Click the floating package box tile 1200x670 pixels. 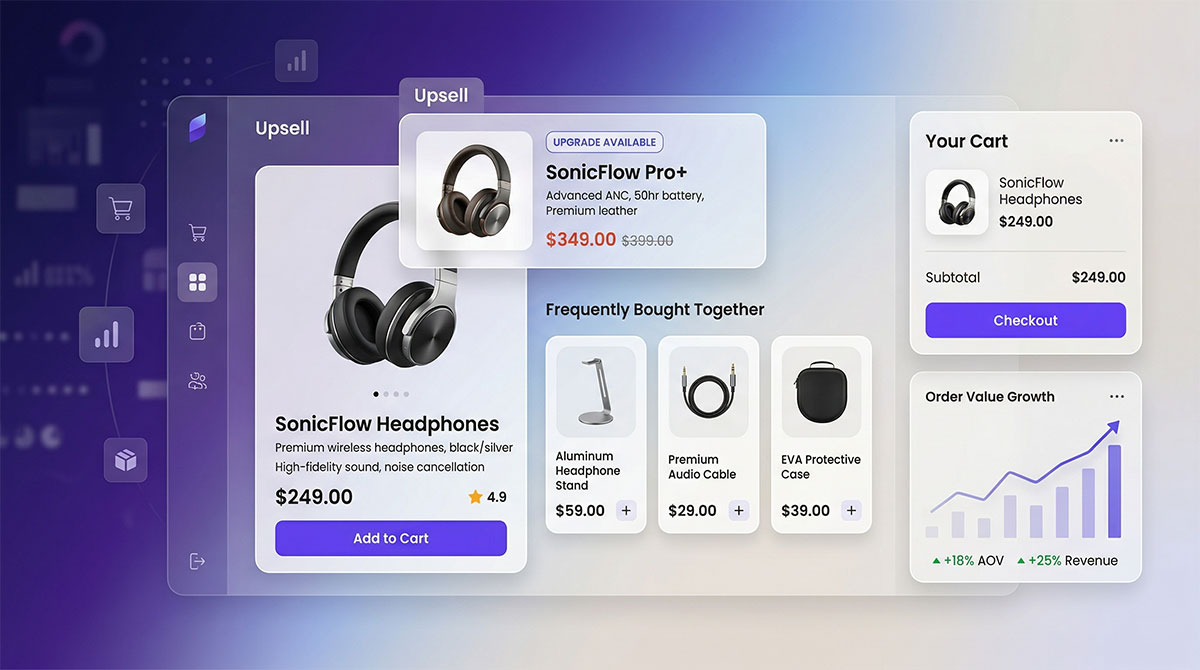tap(125, 460)
